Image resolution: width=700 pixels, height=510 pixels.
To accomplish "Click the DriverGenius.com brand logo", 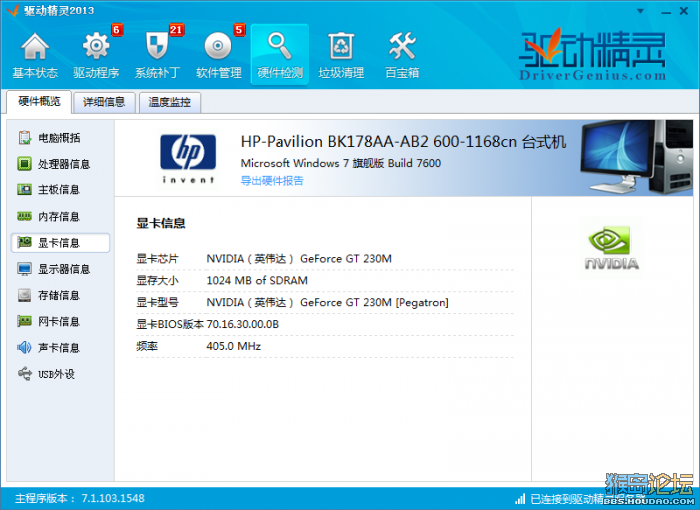I will pos(592,55).
